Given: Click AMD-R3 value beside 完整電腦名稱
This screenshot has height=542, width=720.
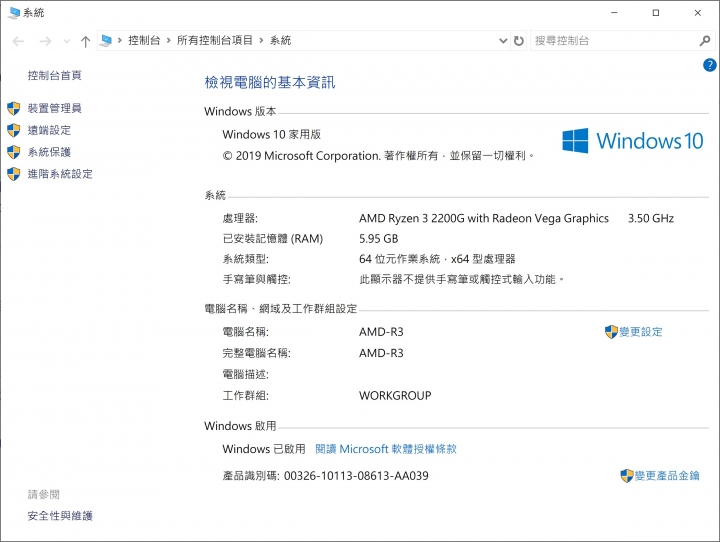Looking at the screenshot, I should 381,353.
